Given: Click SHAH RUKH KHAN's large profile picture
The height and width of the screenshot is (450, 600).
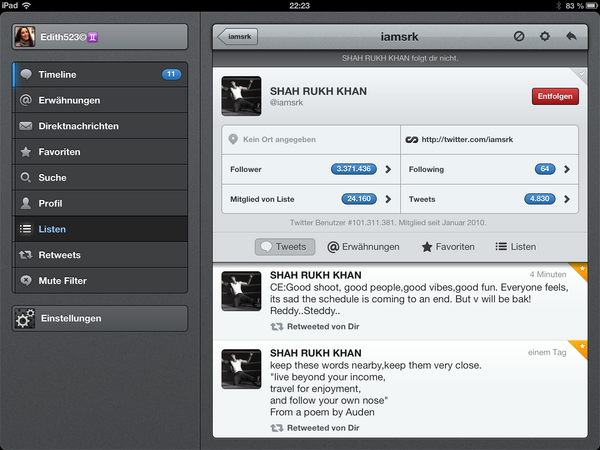Looking at the screenshot, I should coord(241,96).
